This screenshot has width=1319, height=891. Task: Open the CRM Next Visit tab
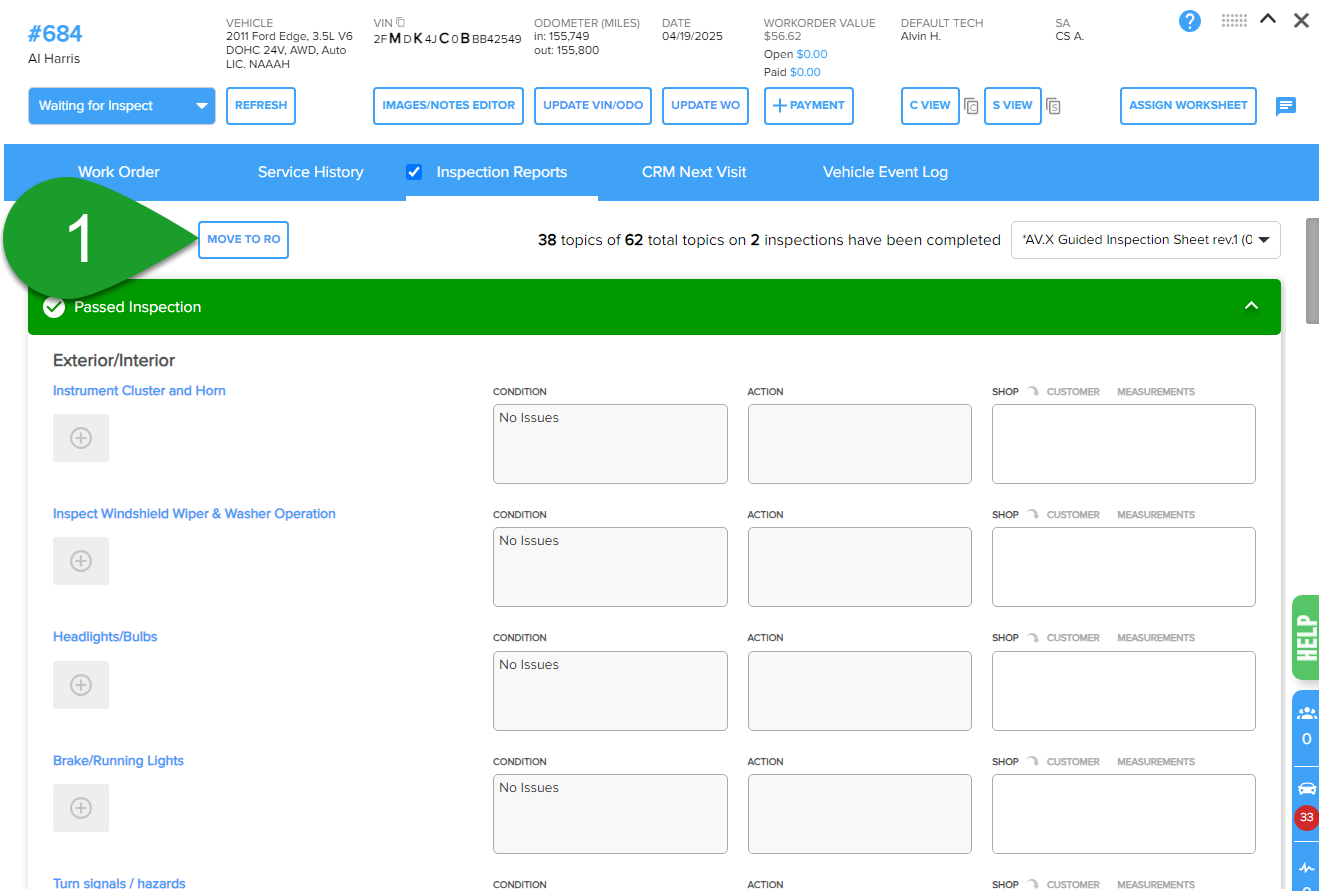pos(694,172)
